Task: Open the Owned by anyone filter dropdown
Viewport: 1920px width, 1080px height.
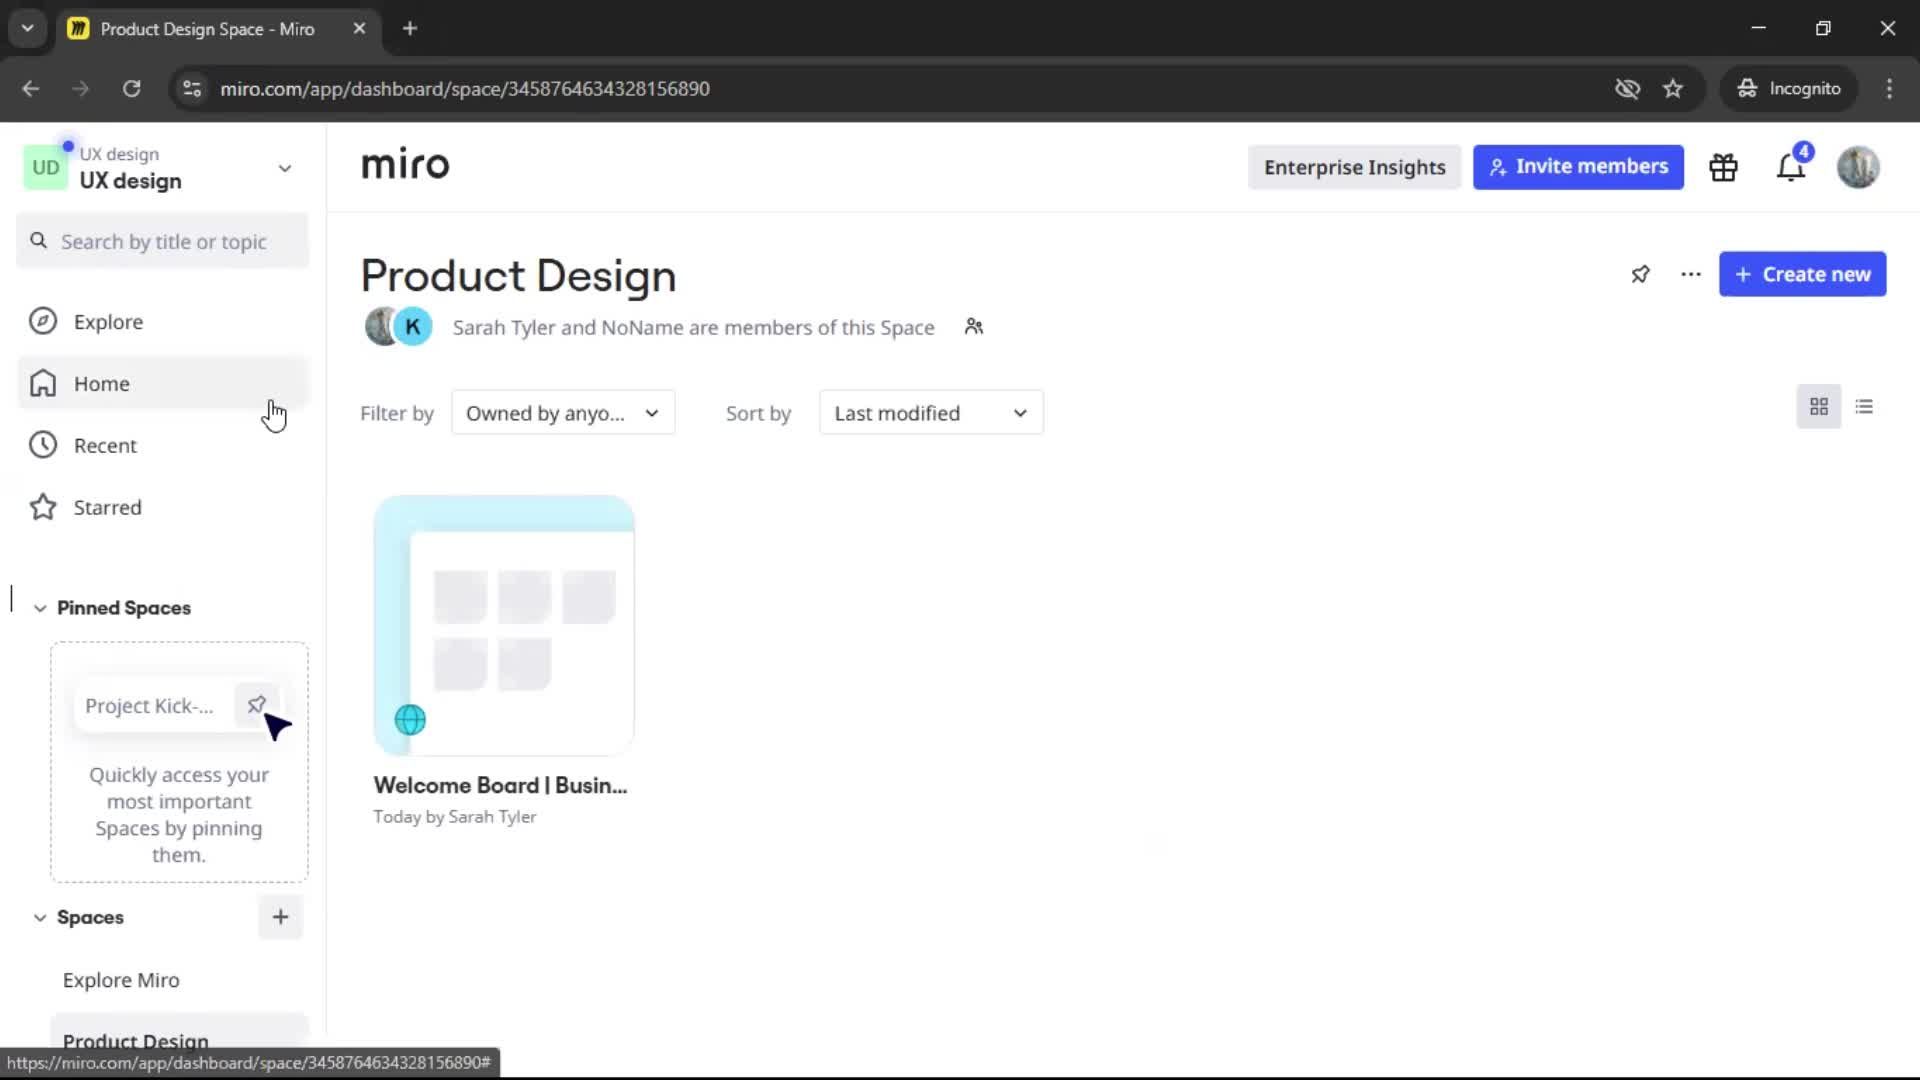Action: (x=563, y=413)
